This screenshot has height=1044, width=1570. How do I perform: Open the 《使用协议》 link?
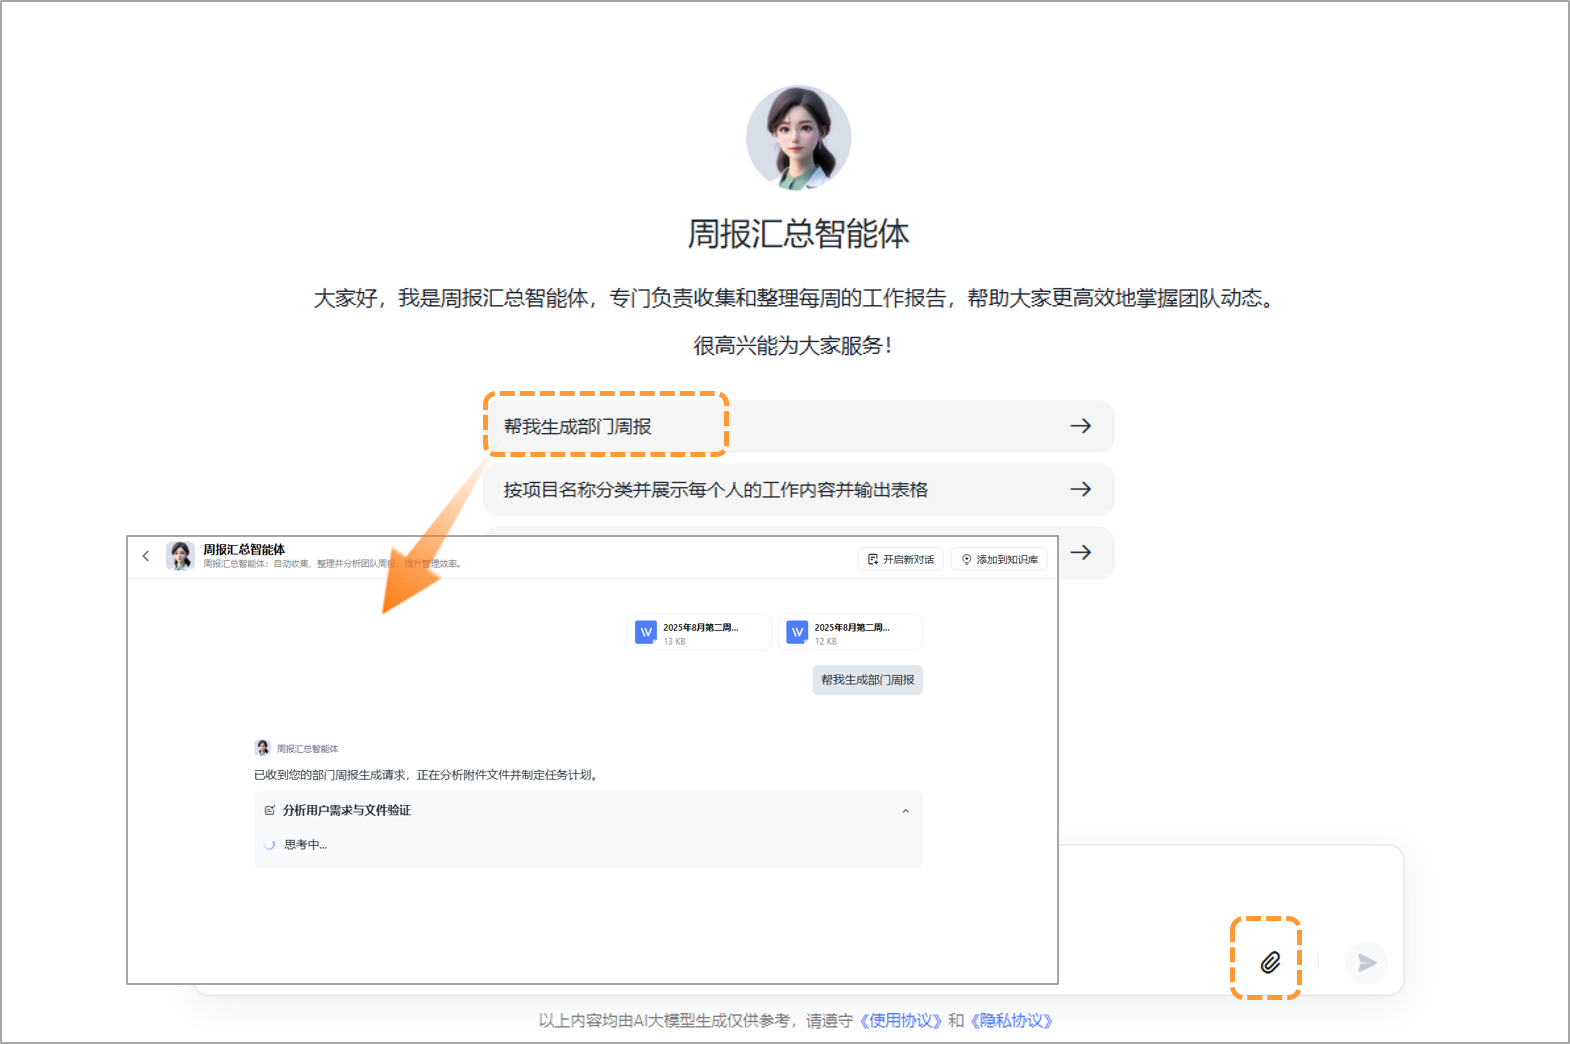click(x=901, y=1021)
